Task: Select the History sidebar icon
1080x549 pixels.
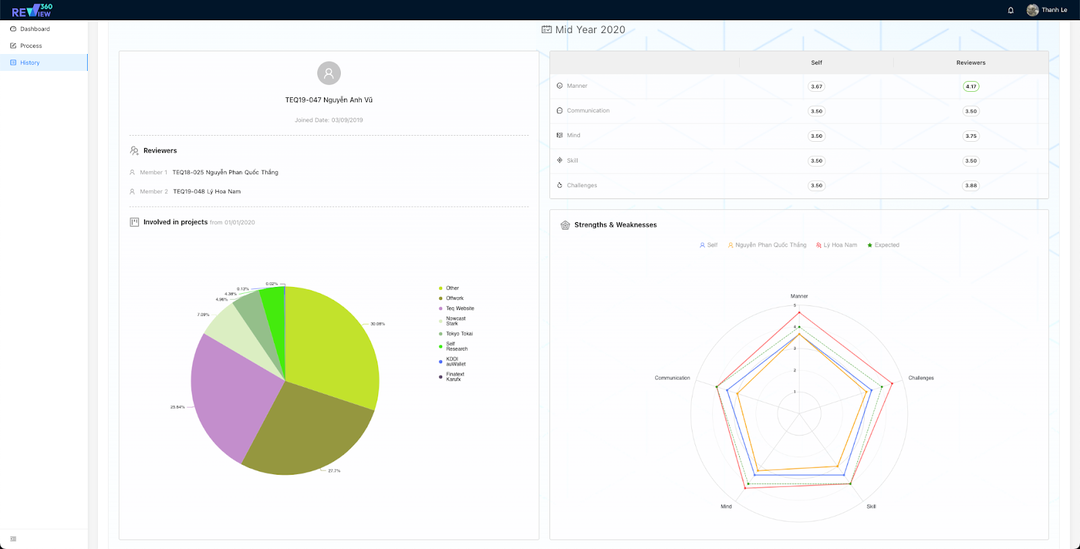Action: (13, 62)
